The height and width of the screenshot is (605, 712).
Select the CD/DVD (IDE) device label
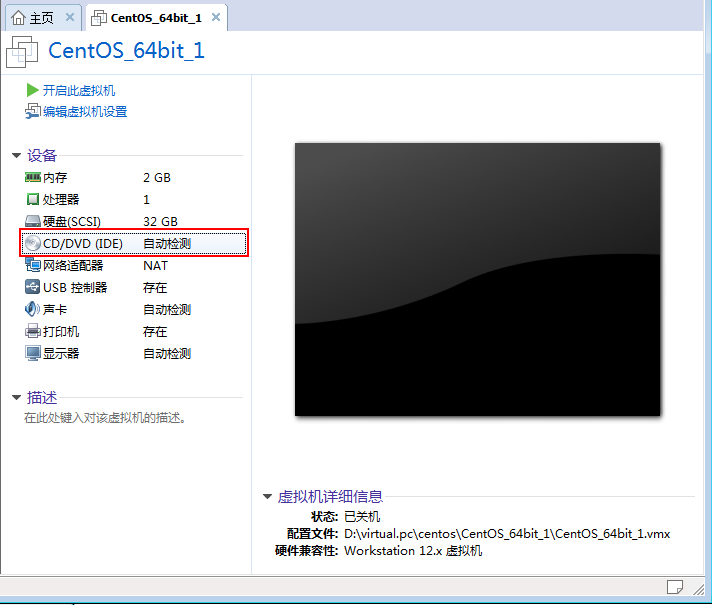click(83, 243)
